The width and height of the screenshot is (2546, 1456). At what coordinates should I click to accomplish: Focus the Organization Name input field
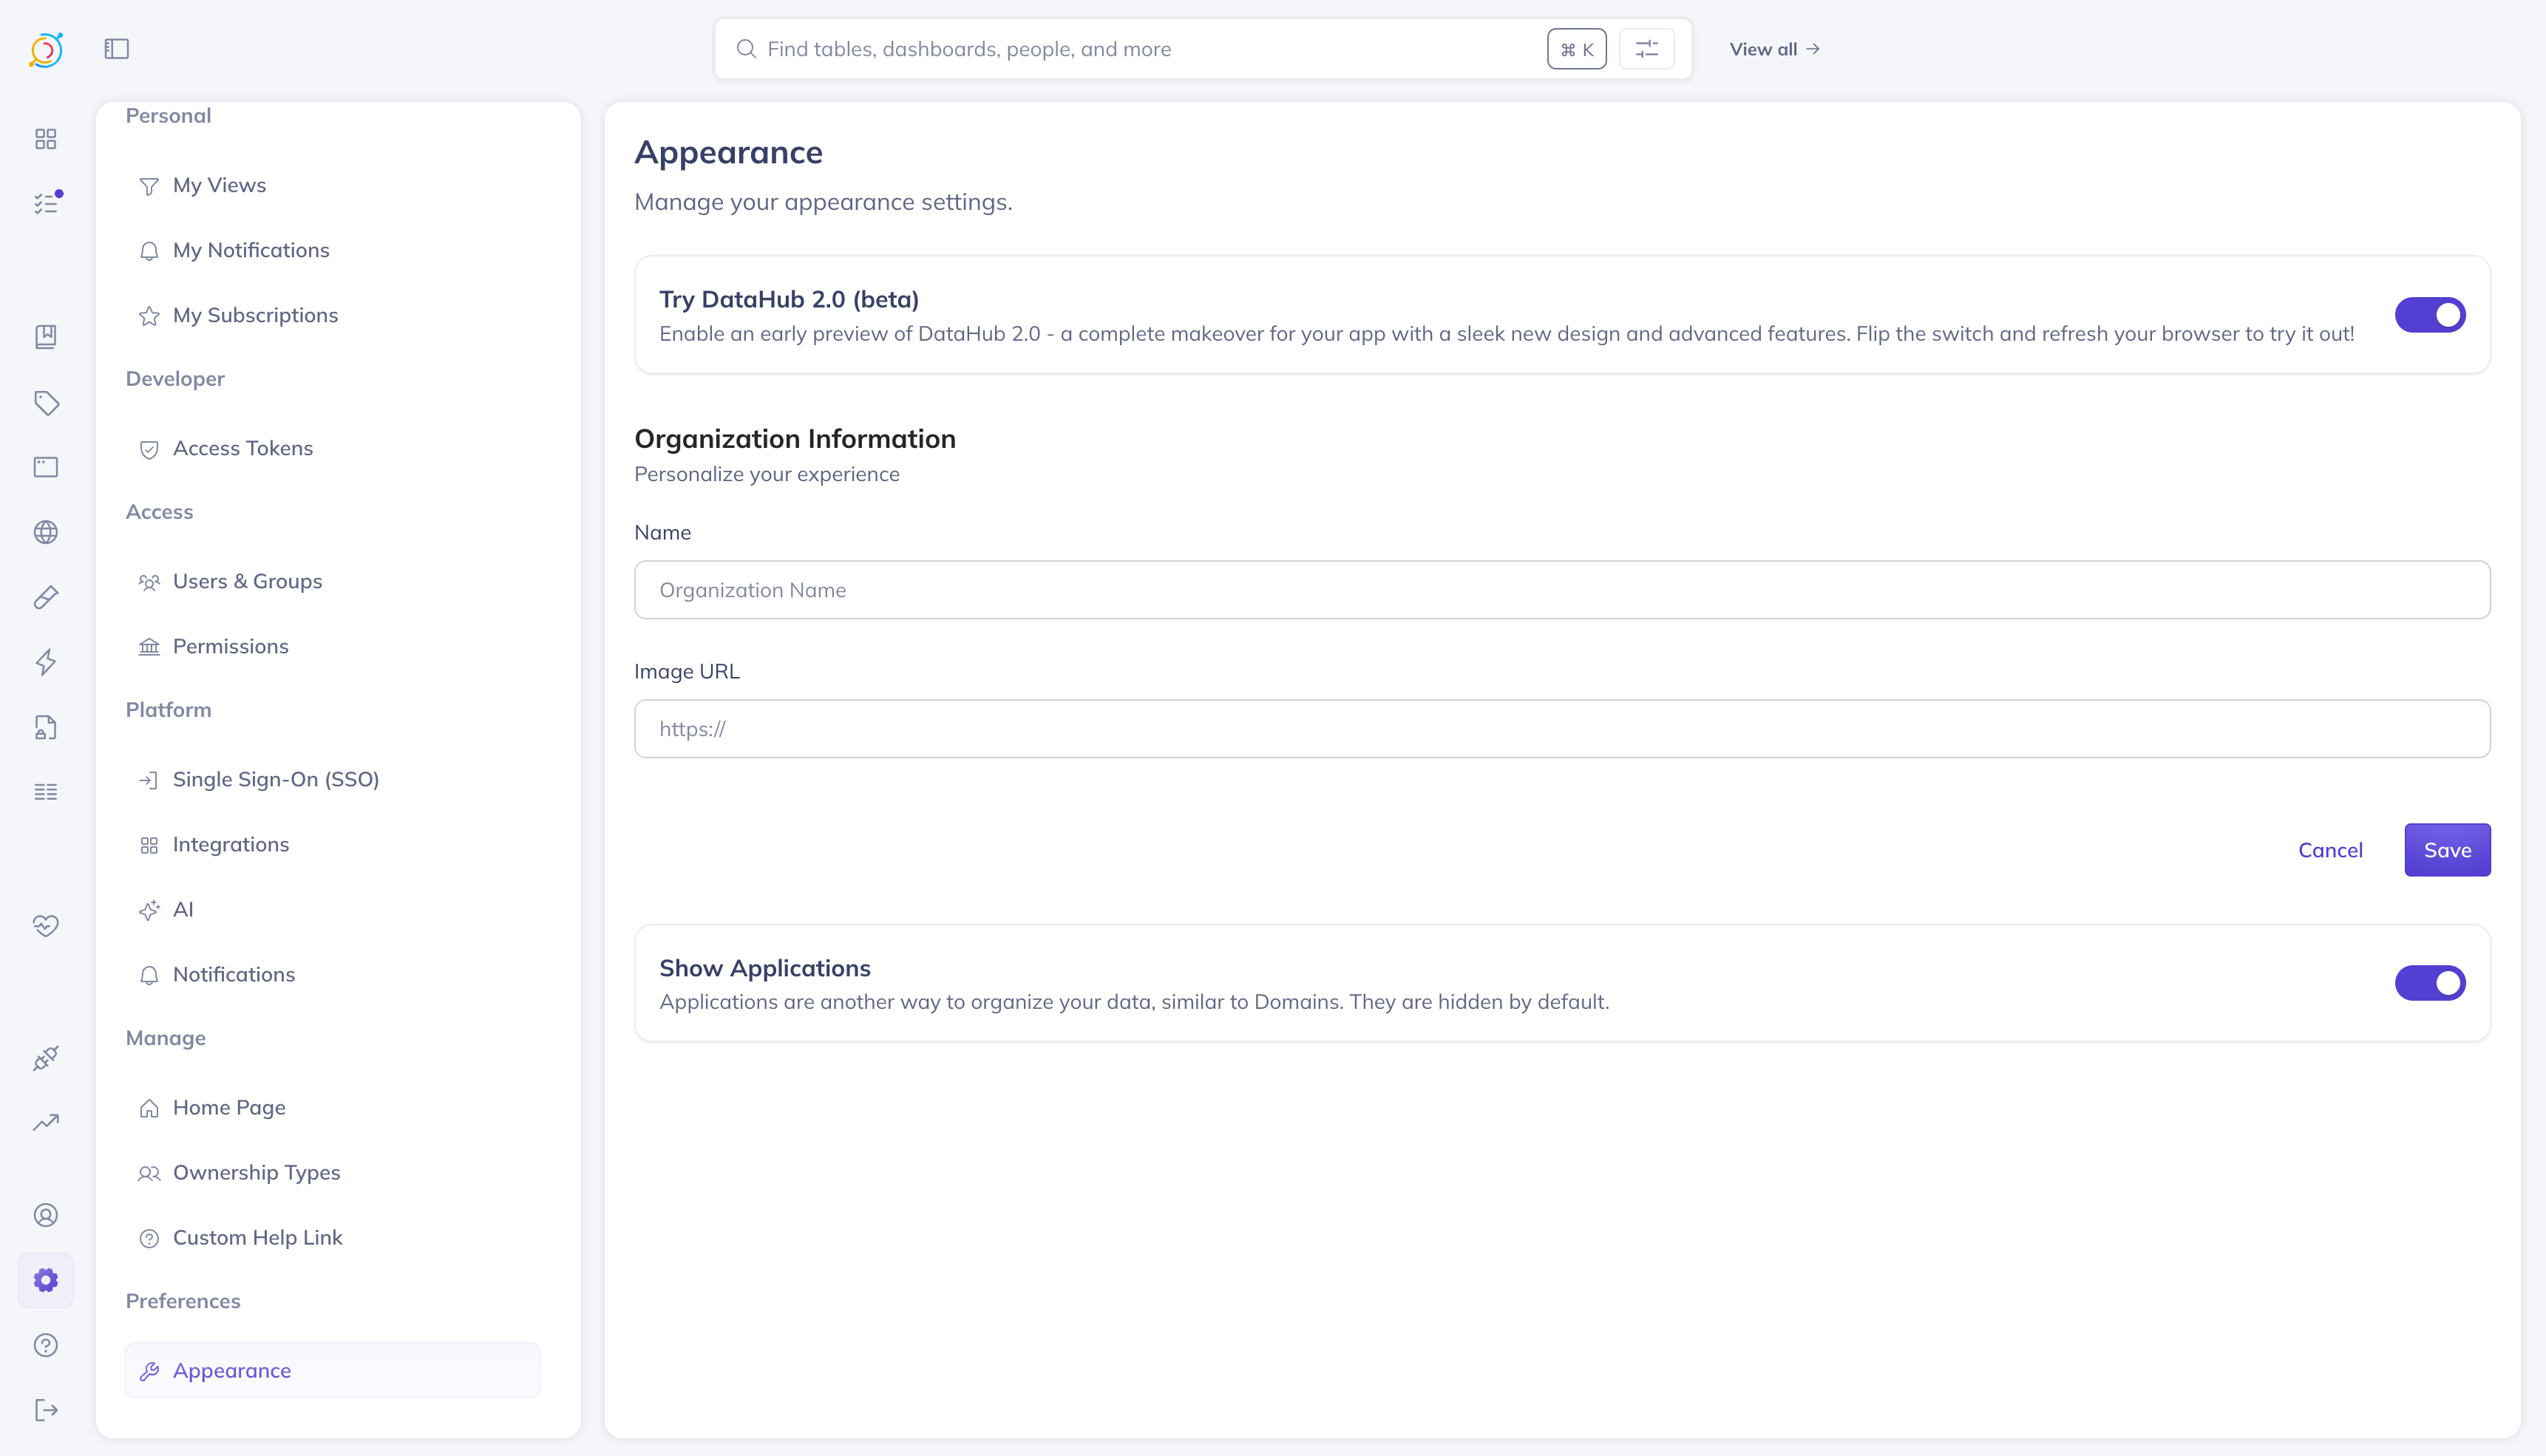point(1561,590)
